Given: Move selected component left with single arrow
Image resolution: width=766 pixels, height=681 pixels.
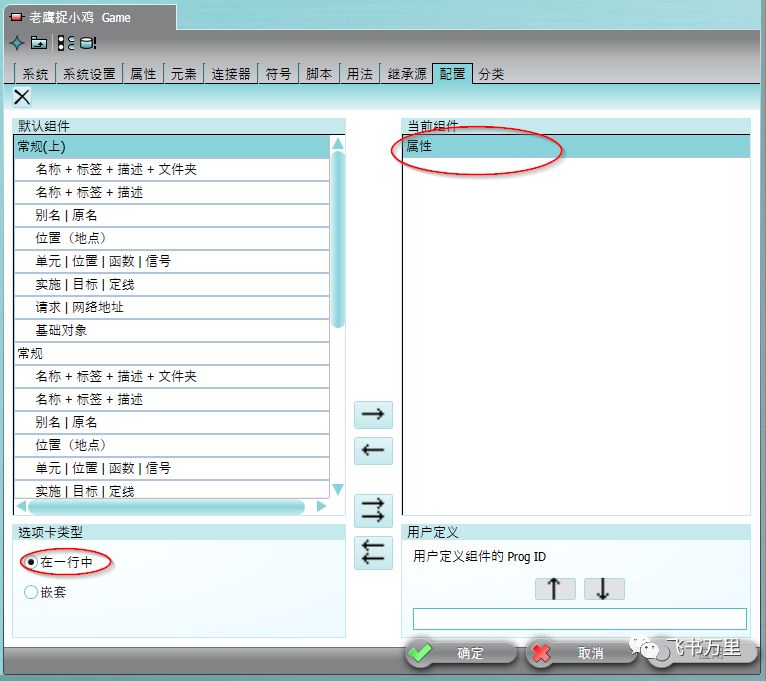Looking at the screenshot, I should pos(373,450).
